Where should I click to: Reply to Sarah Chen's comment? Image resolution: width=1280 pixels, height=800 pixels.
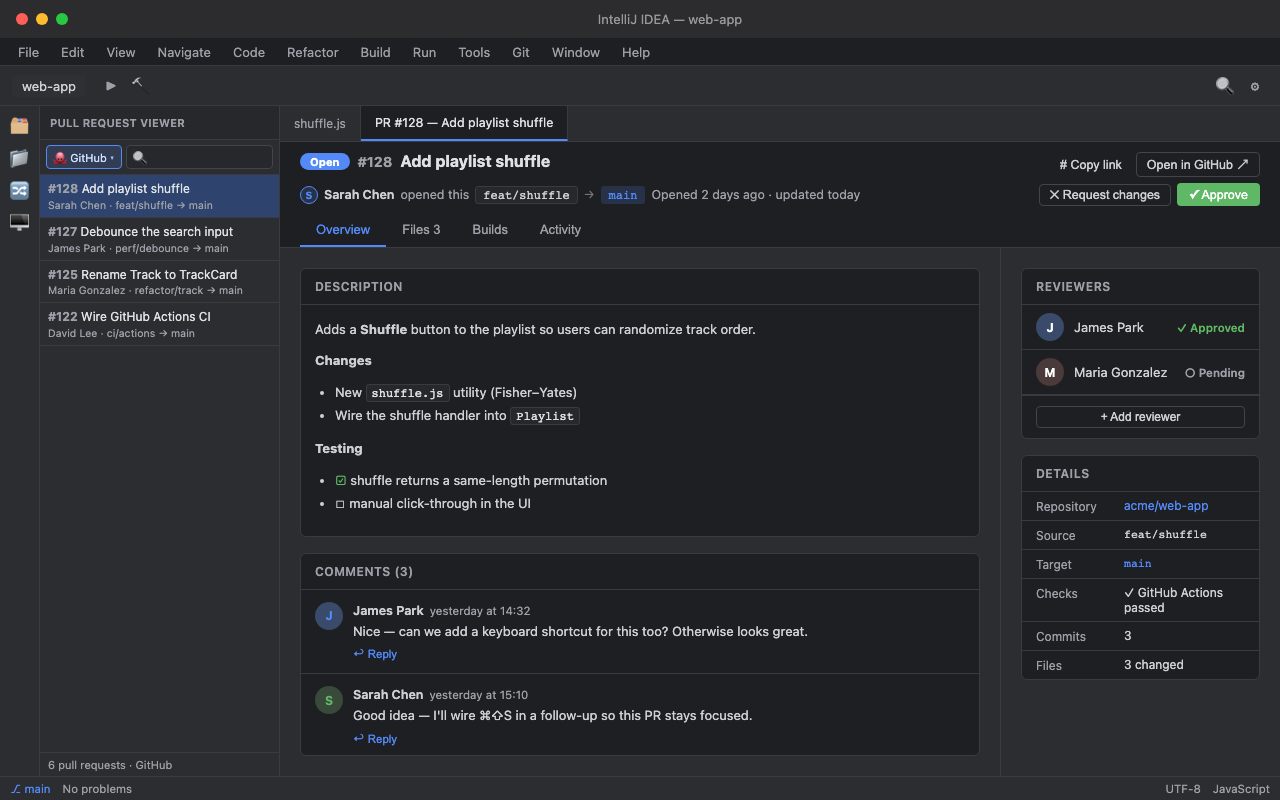point(375,739)
